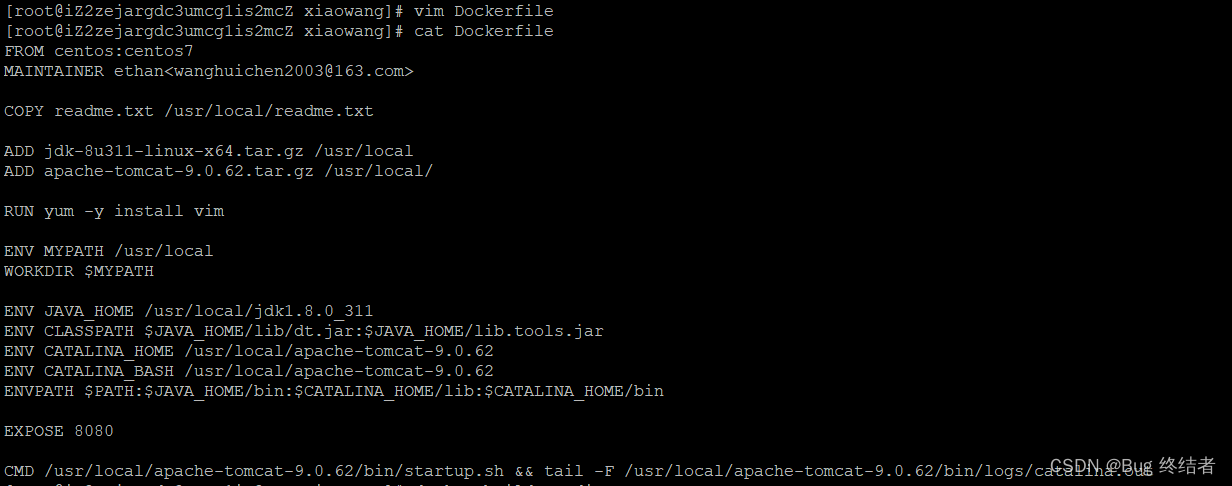This screenshot has height=486, width=1232.
Task: Click the WORKDIR $MYPATH line
Action: (x=79, y=271)
